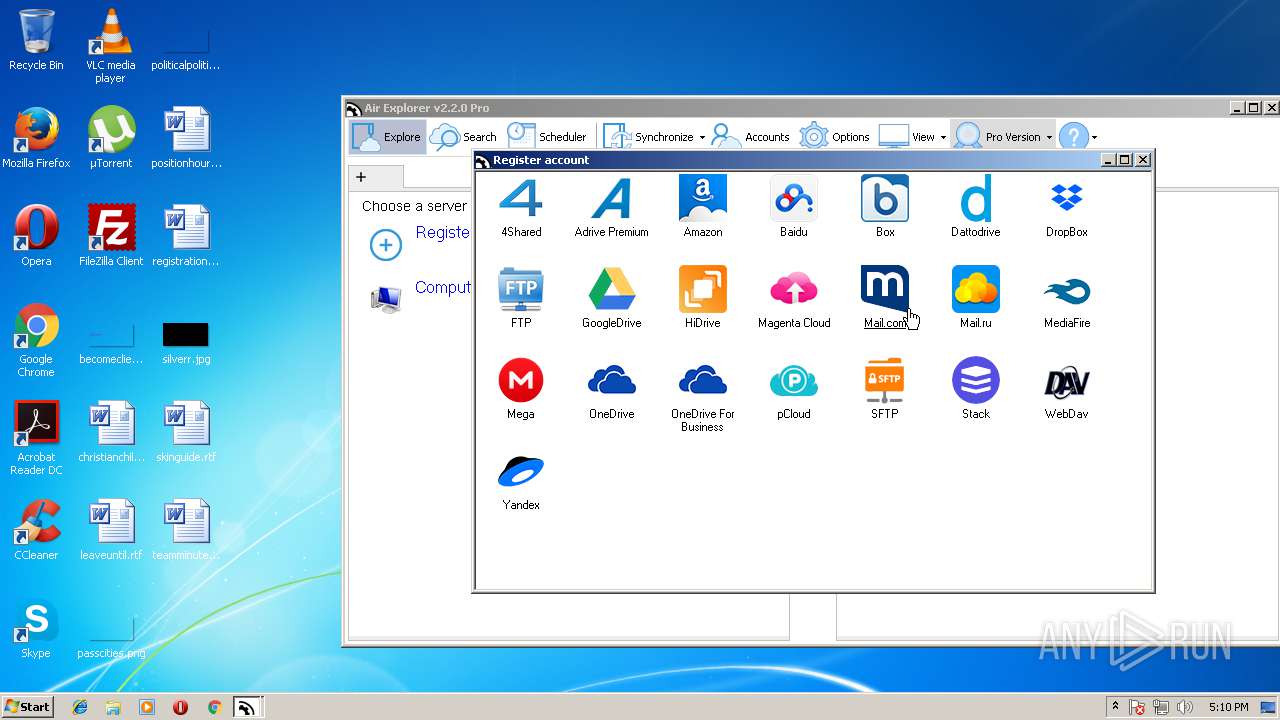Choose the Mail.com account icon
Viewport: 1280px width, 720px height.
pos(885,298)
